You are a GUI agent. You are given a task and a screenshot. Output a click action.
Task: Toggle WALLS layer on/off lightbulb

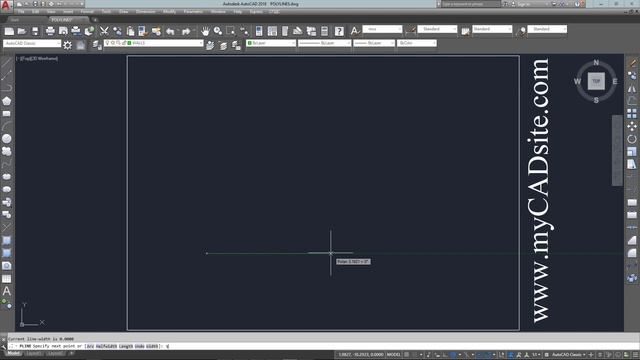[x=107, y=43]
